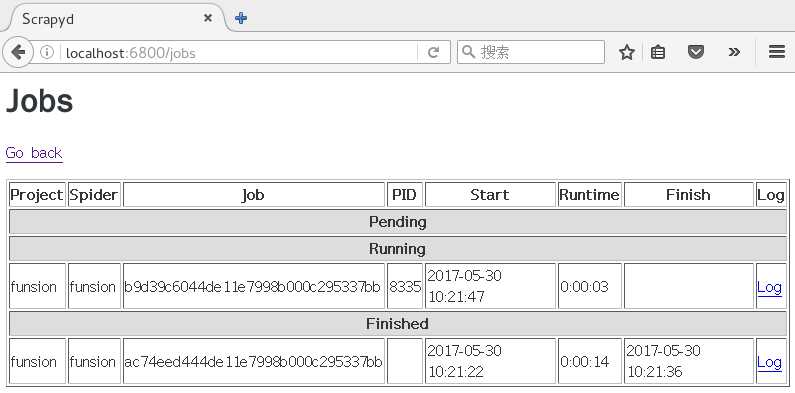795x393 pixels.
Task: Follow the Go back link
Action: pos(34,153)
